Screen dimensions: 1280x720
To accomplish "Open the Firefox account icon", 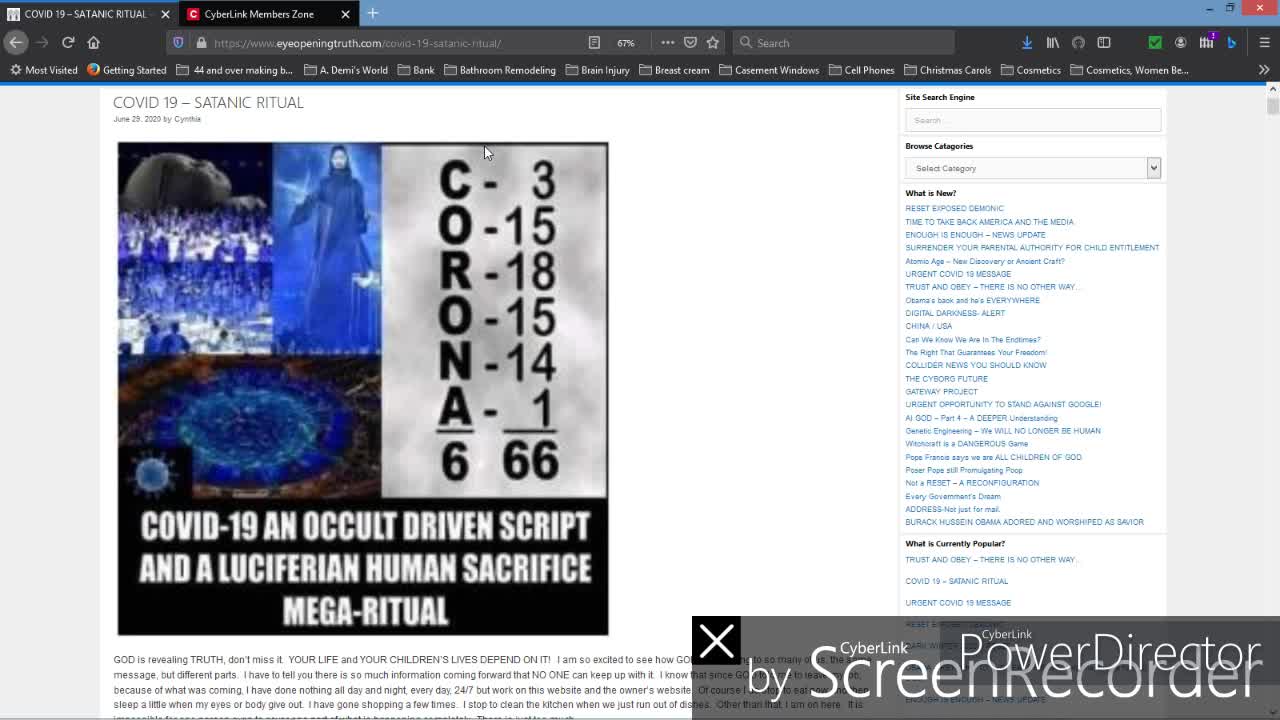I will coord(1181,42).
